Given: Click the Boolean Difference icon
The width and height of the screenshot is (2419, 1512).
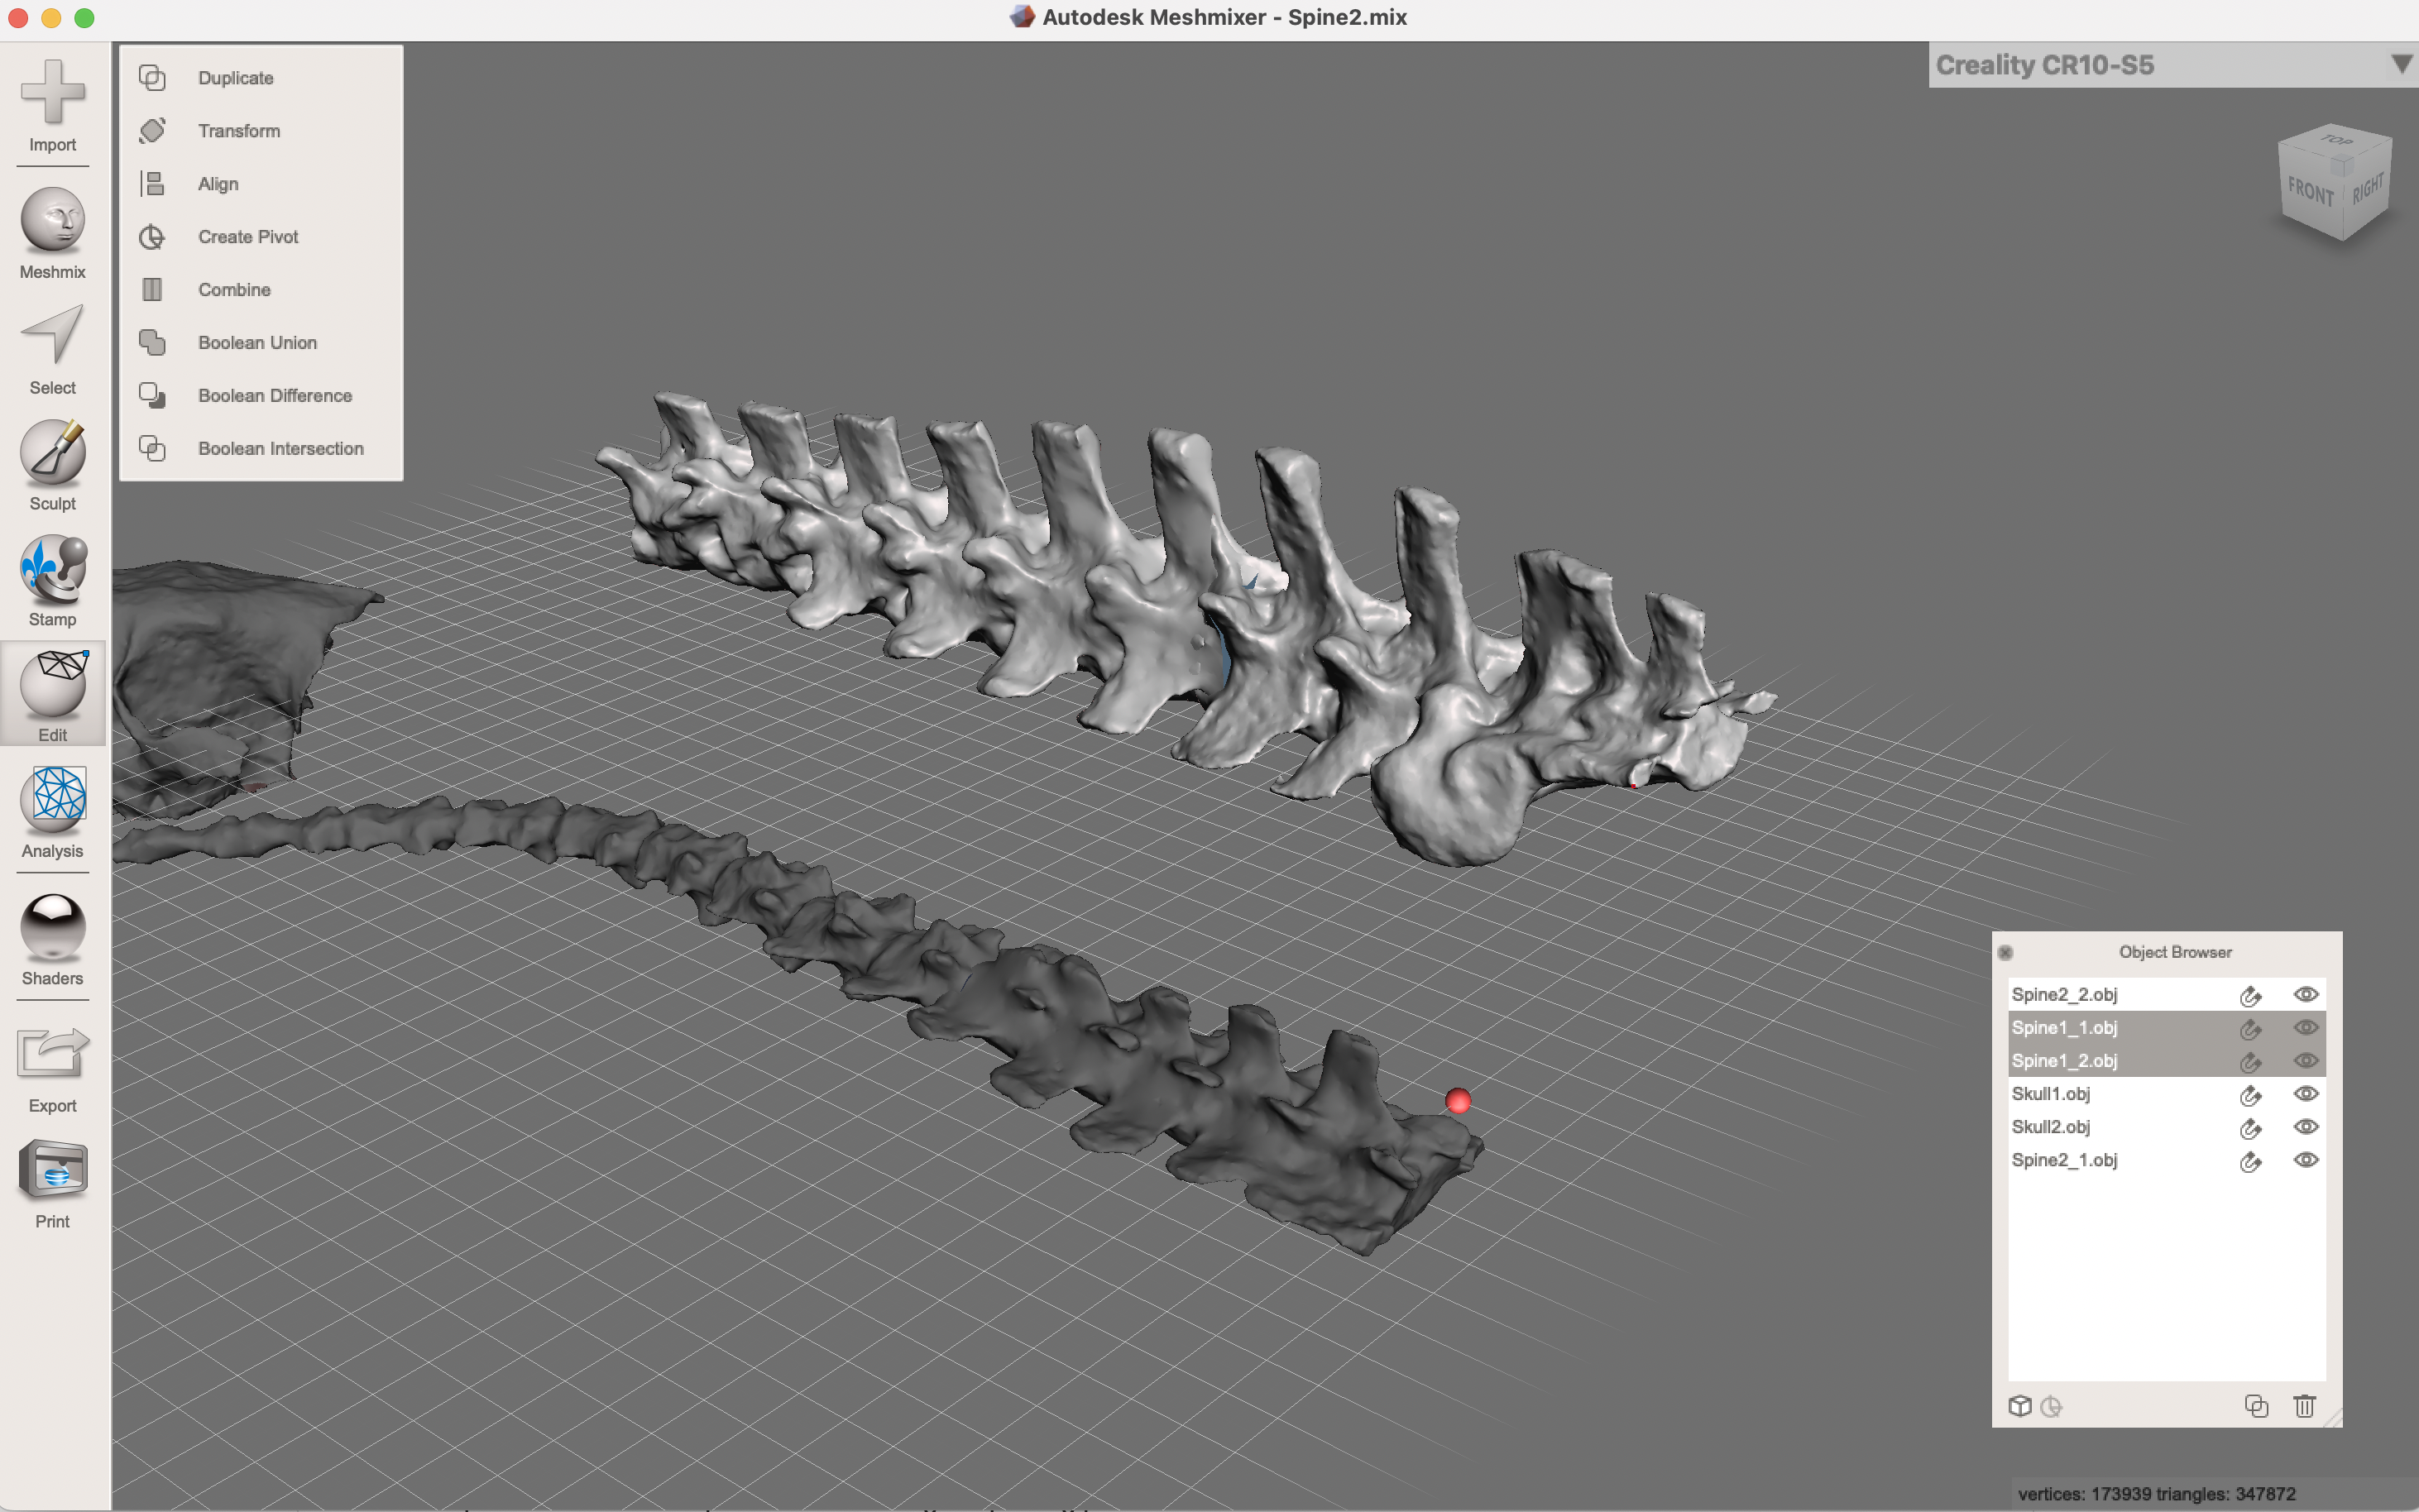Looking at the screenshot, I should 152,395.
